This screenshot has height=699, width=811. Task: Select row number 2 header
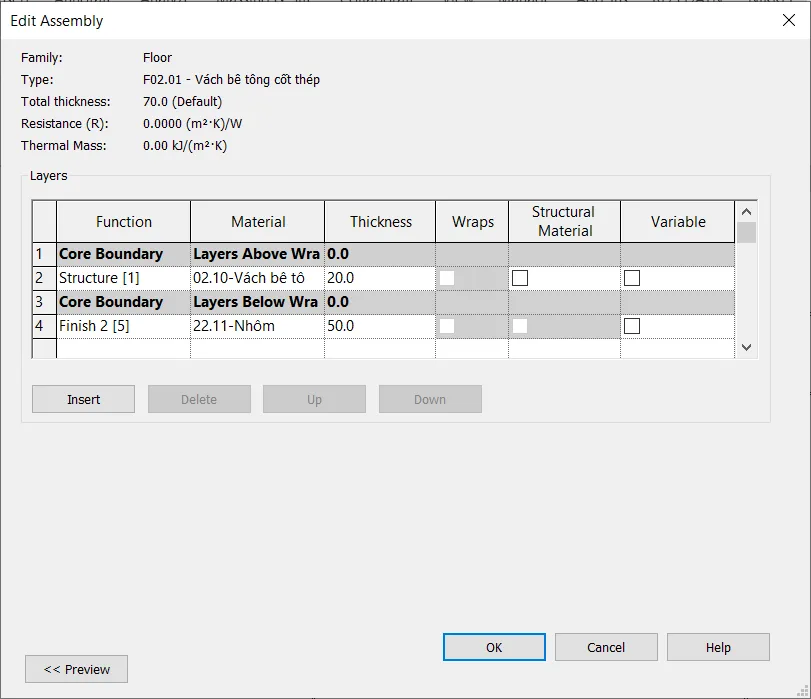[x=44, y=278]
